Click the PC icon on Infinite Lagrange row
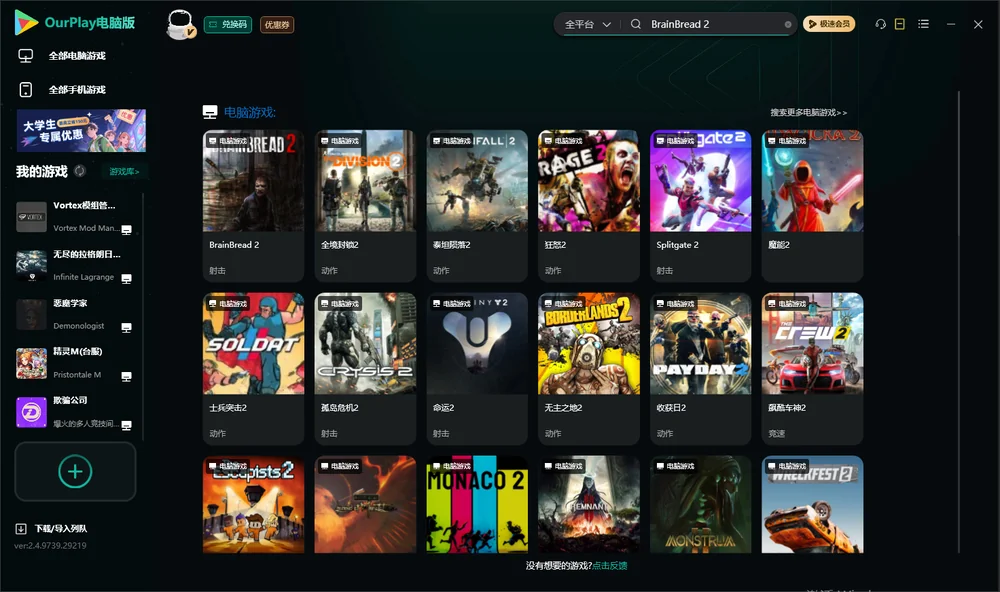 (x=126, y=279)
